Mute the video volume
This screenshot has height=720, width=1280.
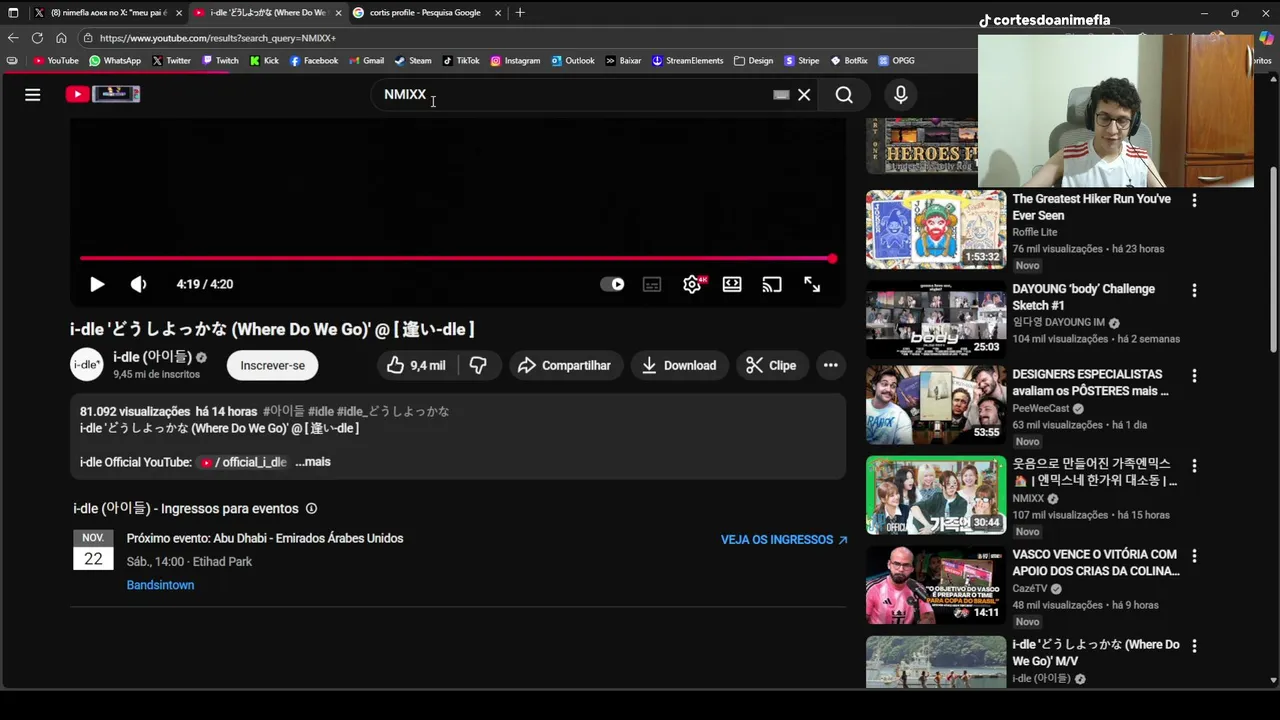[x=138, y=284]
